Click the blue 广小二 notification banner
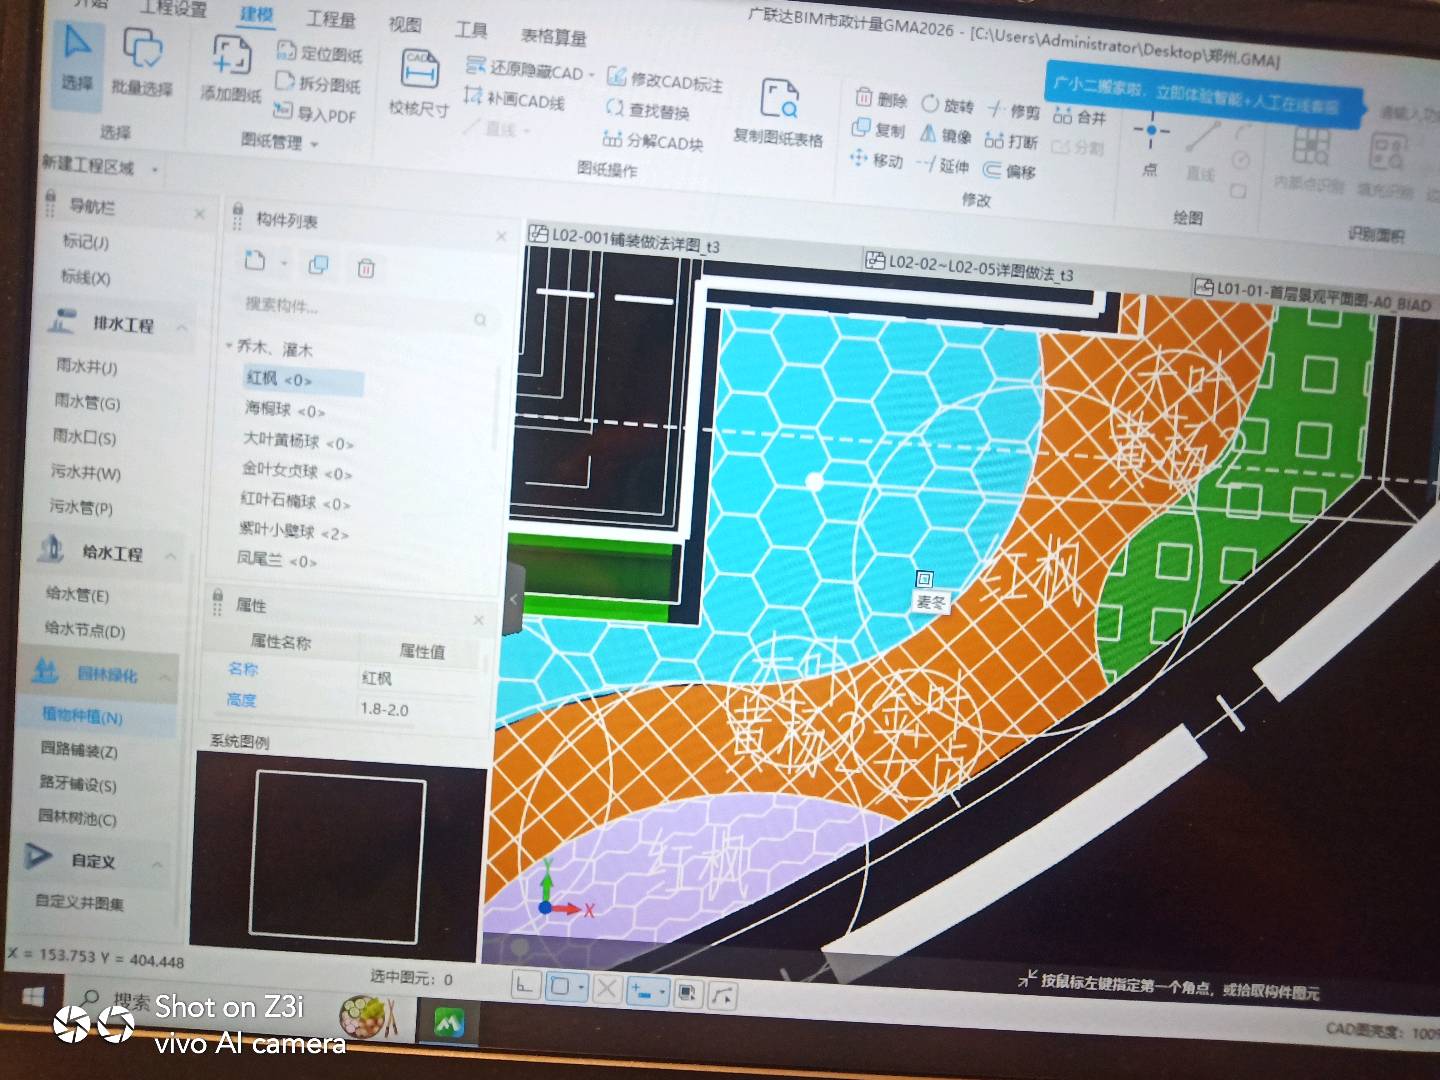This screenshot has width=1440, height=1080. [x=1204, y=95]
